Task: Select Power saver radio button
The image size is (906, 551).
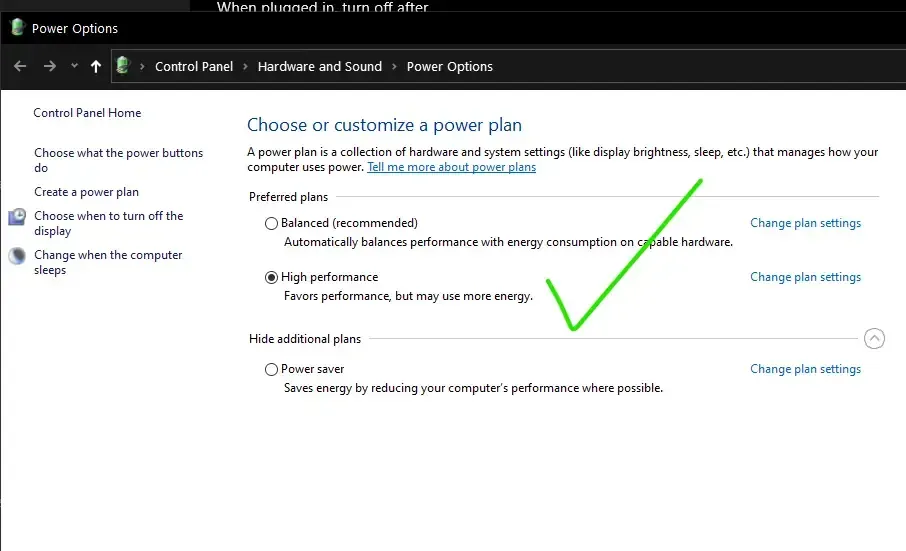Action: (x=271, y=369)
